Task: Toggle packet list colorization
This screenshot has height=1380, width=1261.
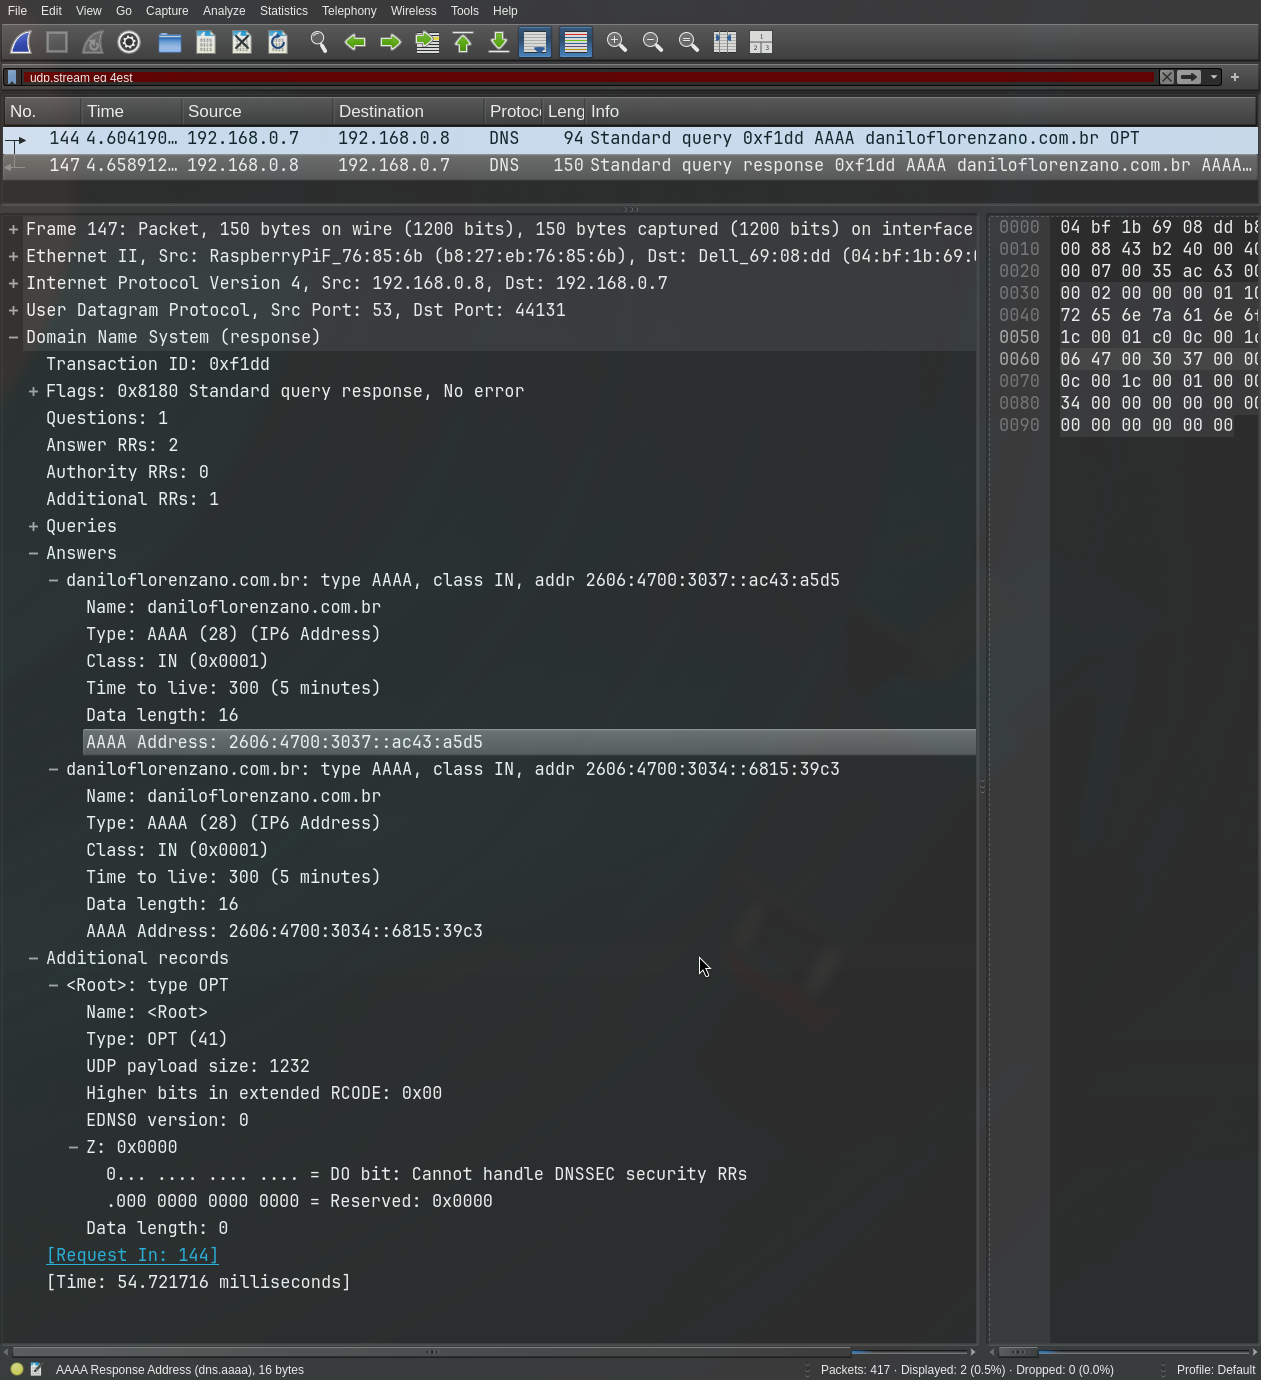Action: (575, 42)
